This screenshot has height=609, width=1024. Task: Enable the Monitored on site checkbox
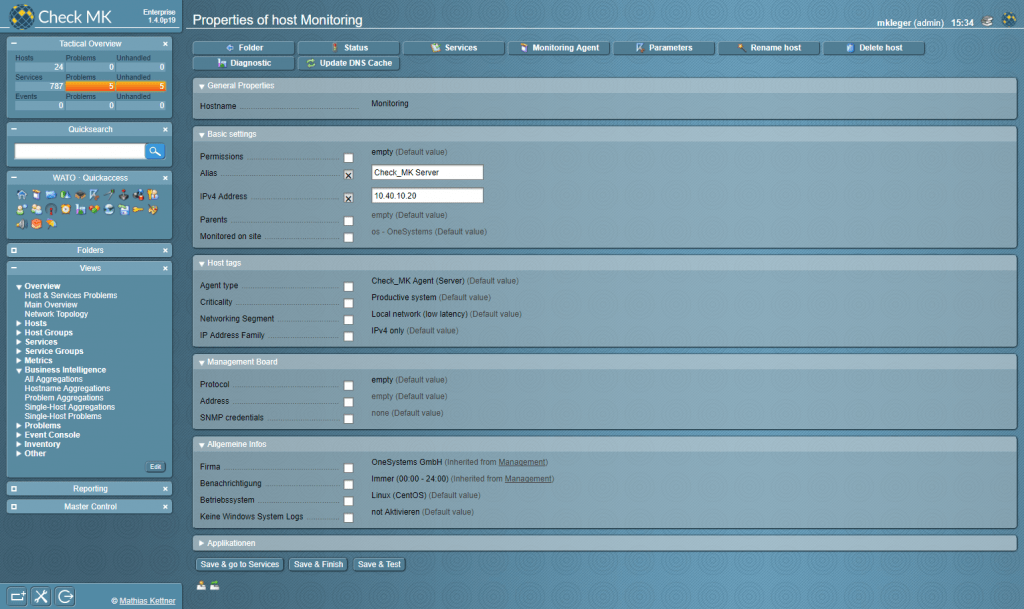coord(348,238)
